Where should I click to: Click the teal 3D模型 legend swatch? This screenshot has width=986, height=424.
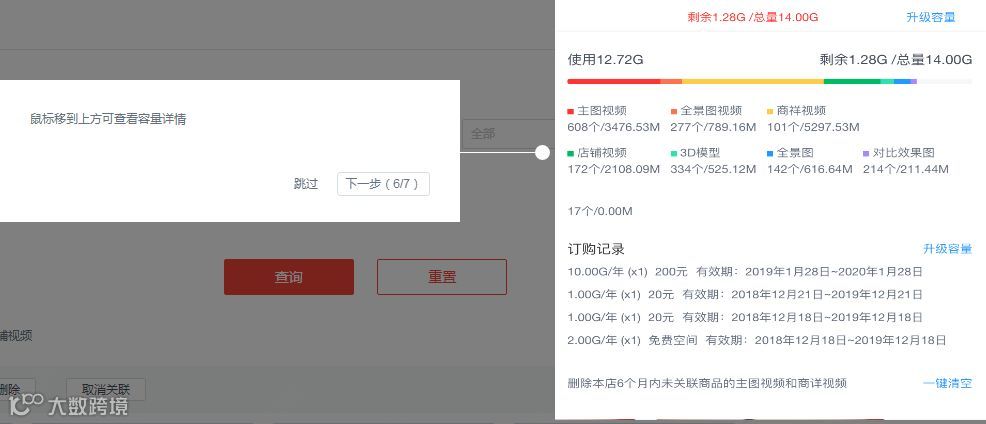point(674,153)
